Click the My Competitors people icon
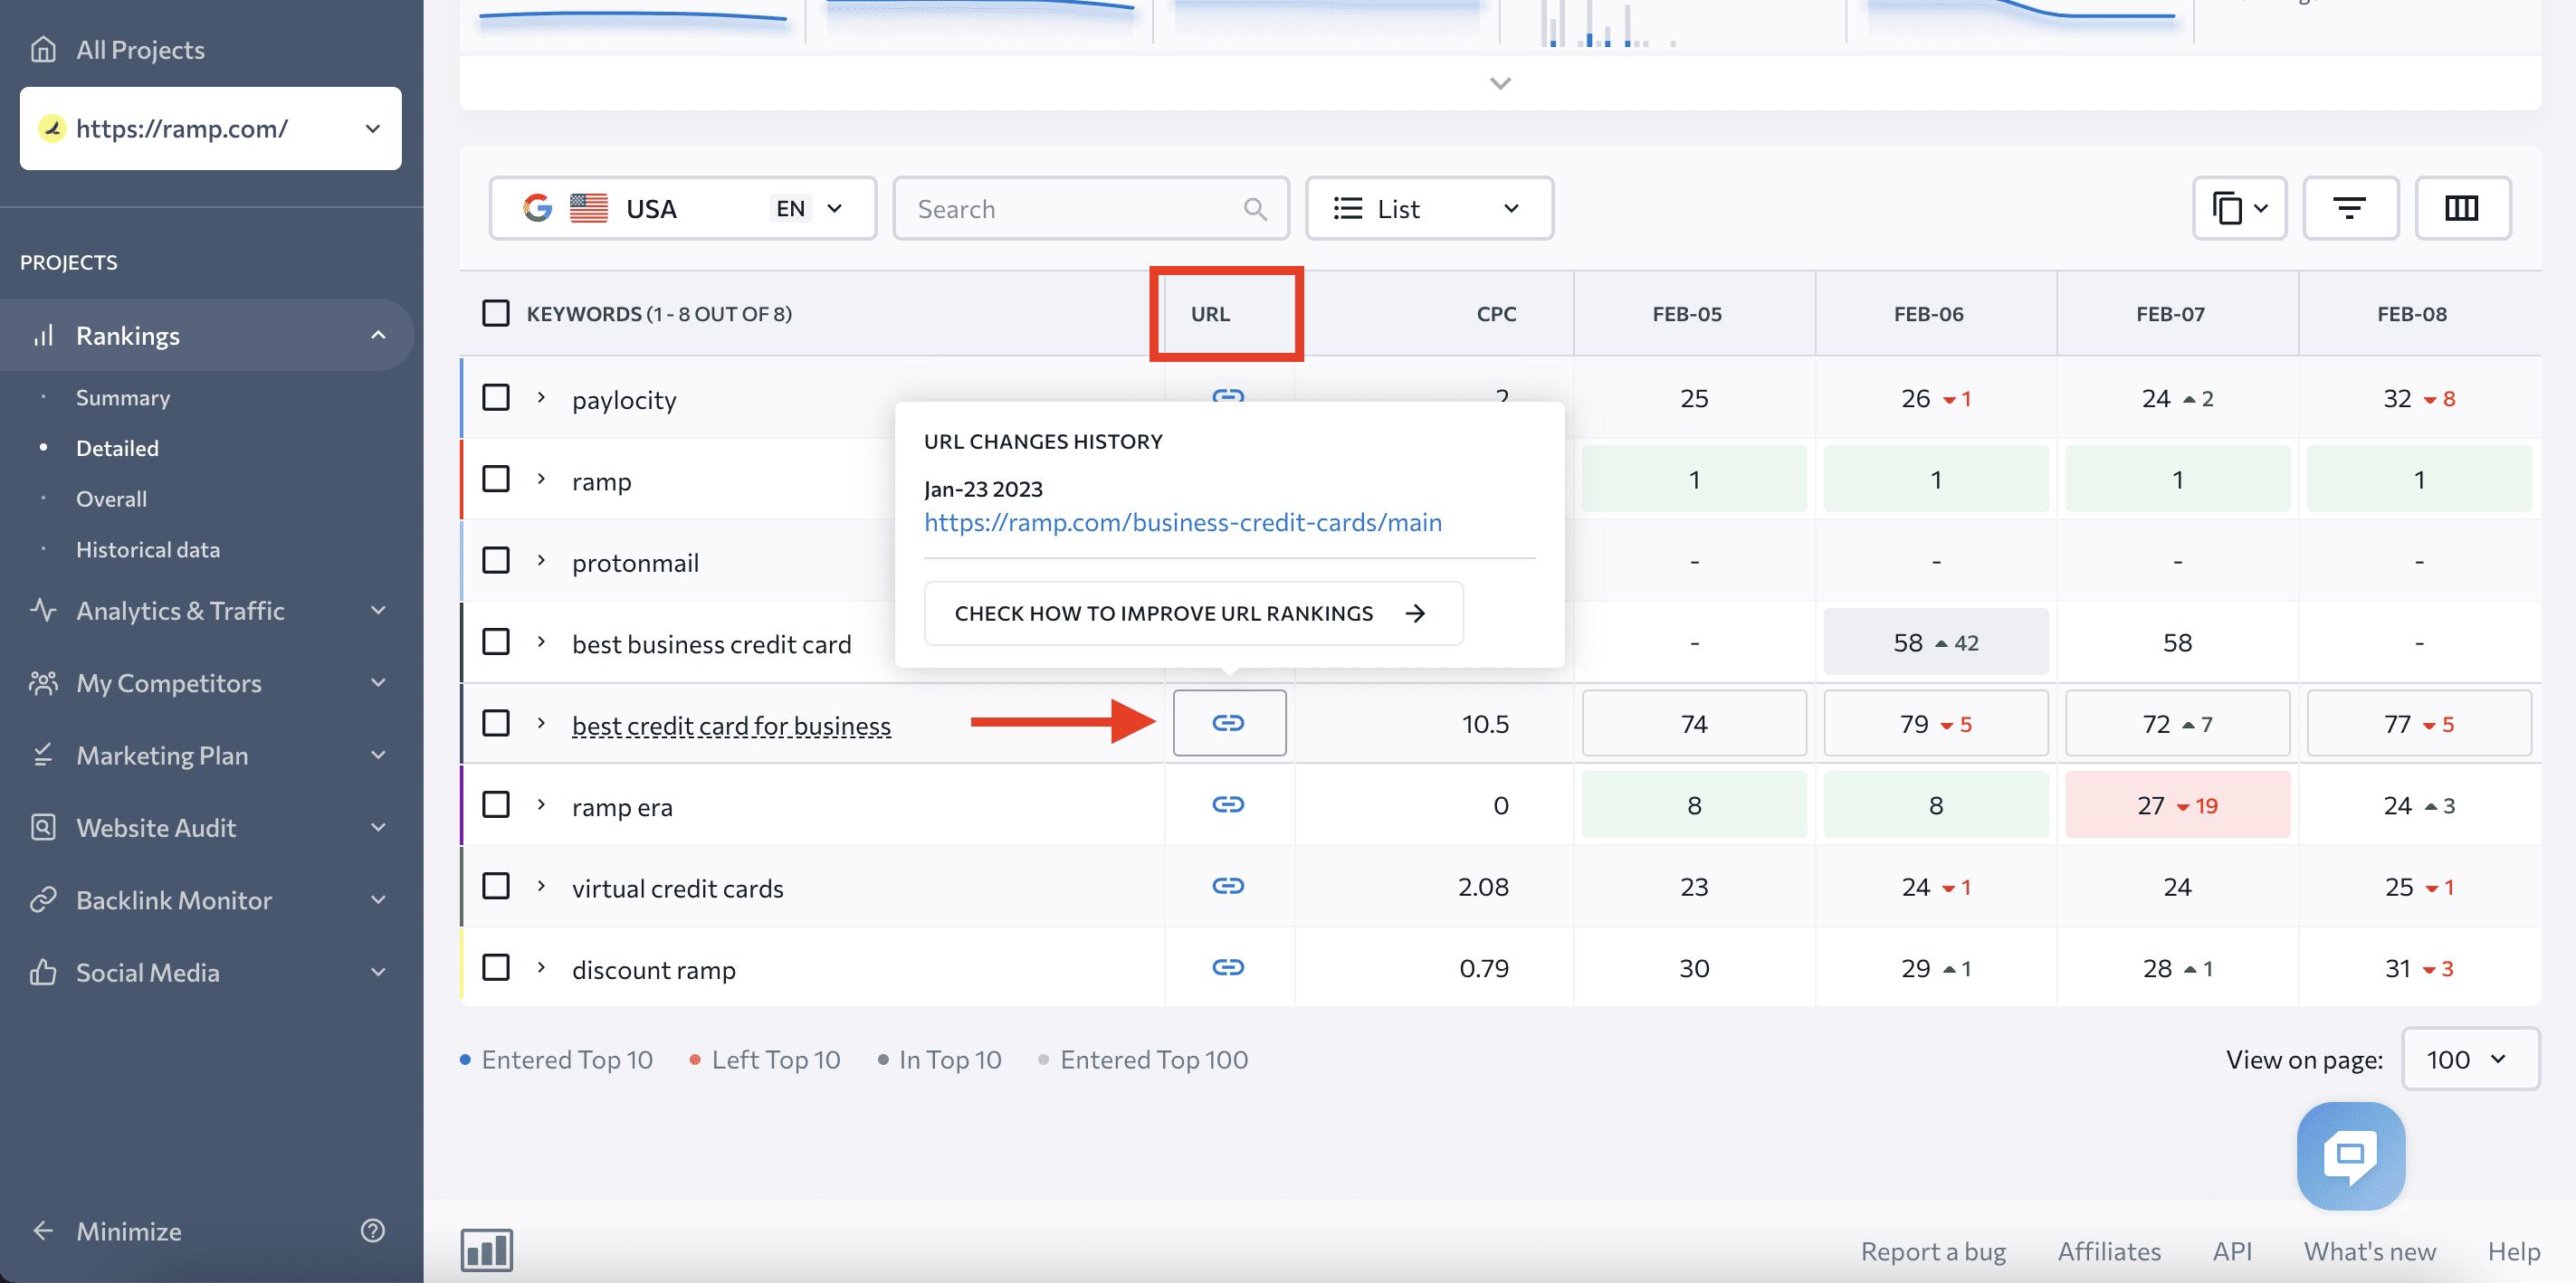Viewport: 2576px width, 1283px height. pos(43,683)
